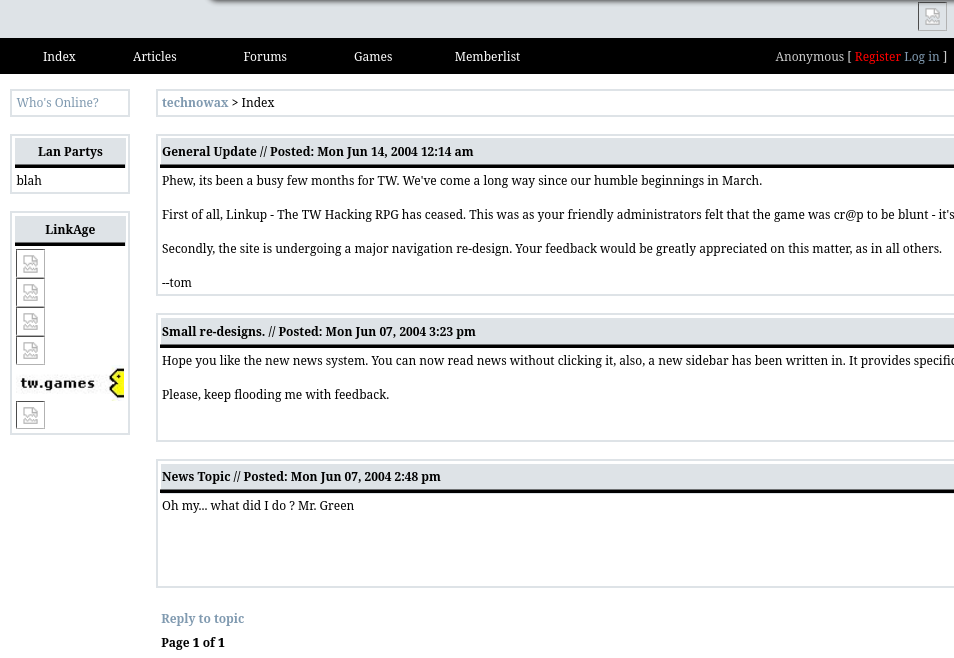The image size is (954, 658).
Task: Click Reply to topic link
Action: tap(203, 619)
